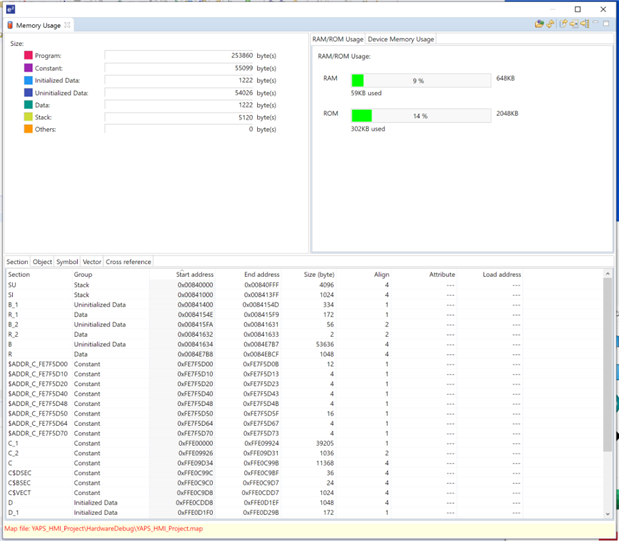This screenshot has height=541, width=619.
Task: Switch to the Symbol tab
Action: point(67,262)
